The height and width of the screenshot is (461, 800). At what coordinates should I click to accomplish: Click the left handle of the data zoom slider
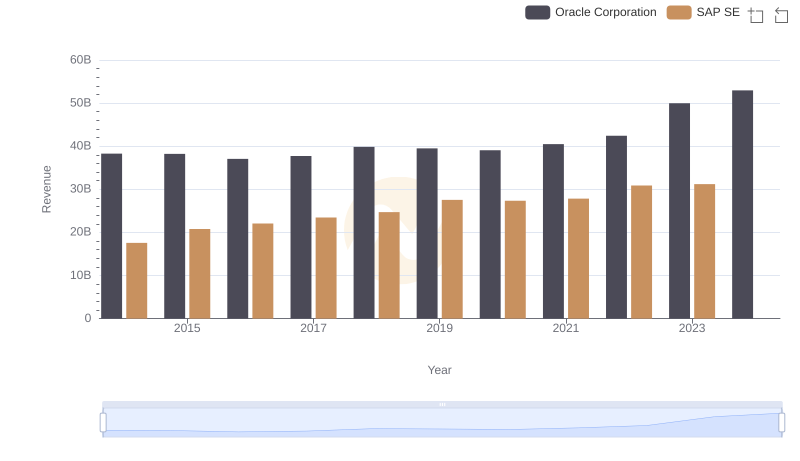[103, 423]
